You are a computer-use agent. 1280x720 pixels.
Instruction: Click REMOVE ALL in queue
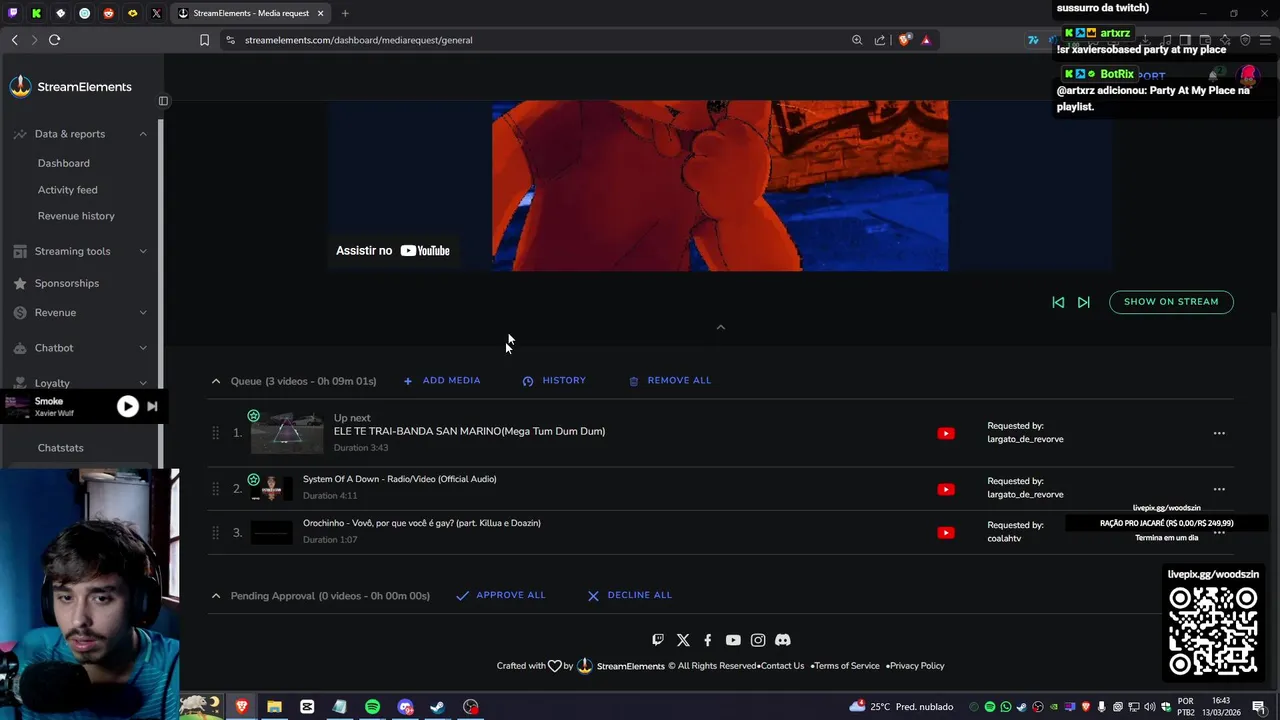pyautogui.click(x=670, y=381)
